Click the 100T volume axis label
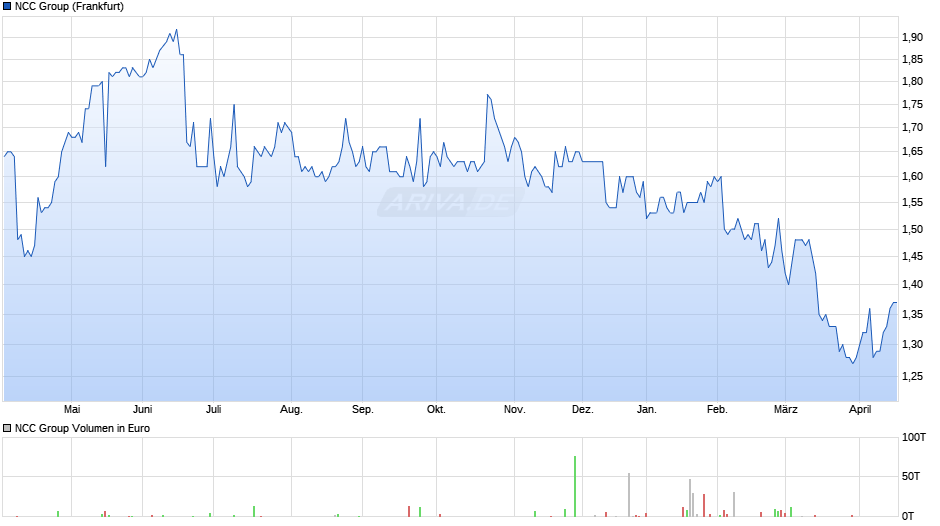Viewport: 940px width, 526px height. [914, 437]
